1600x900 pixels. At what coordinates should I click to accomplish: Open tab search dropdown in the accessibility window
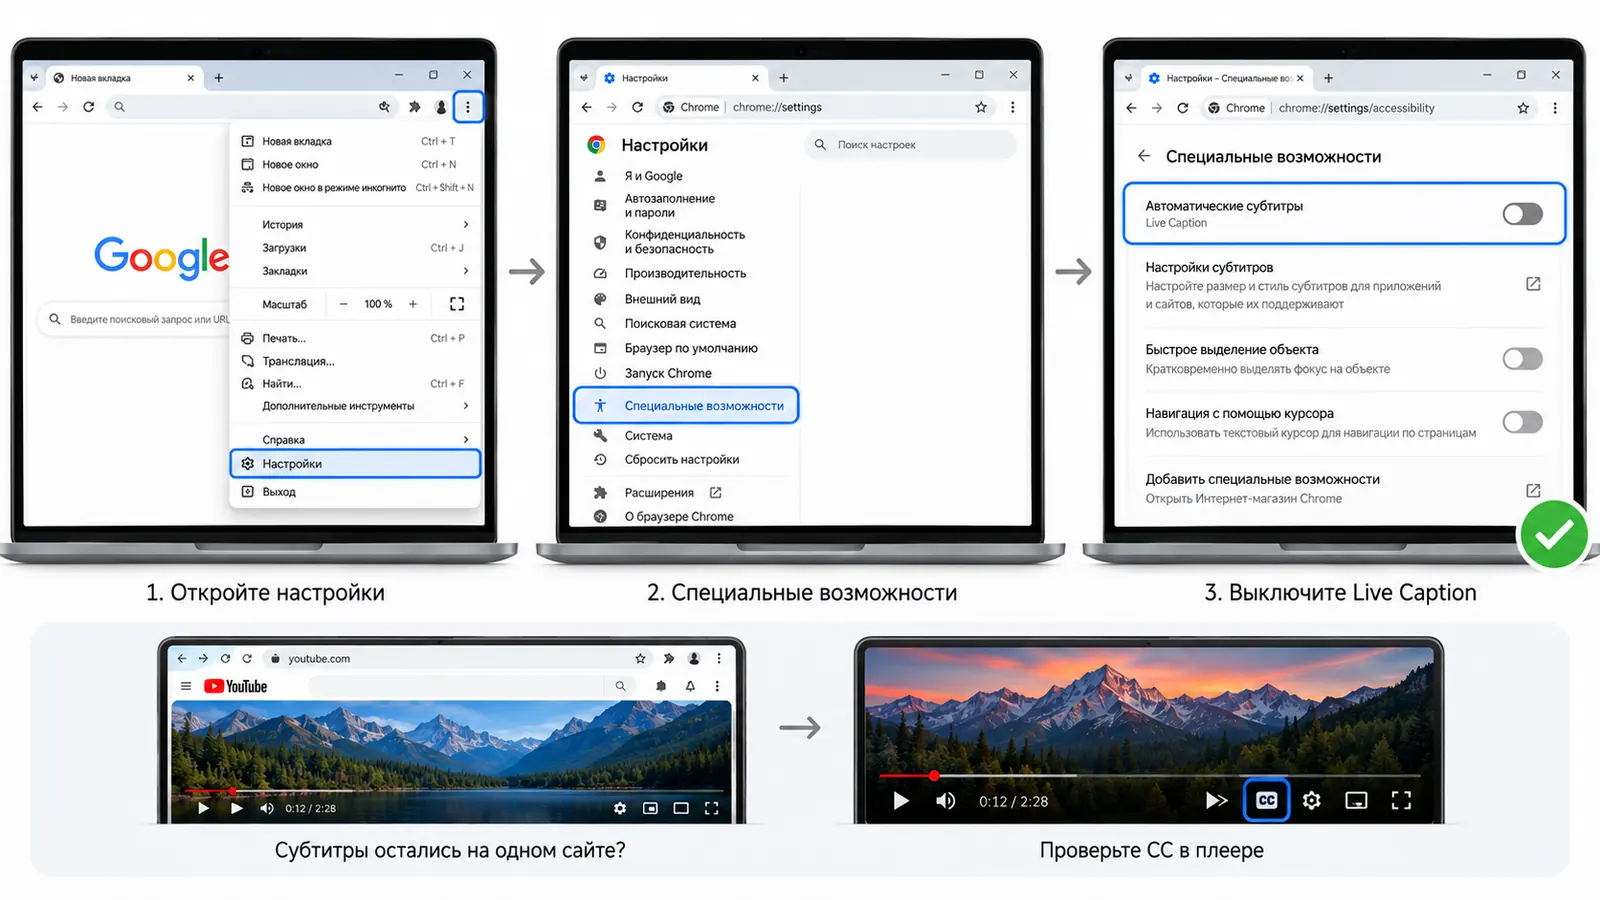1129,78
